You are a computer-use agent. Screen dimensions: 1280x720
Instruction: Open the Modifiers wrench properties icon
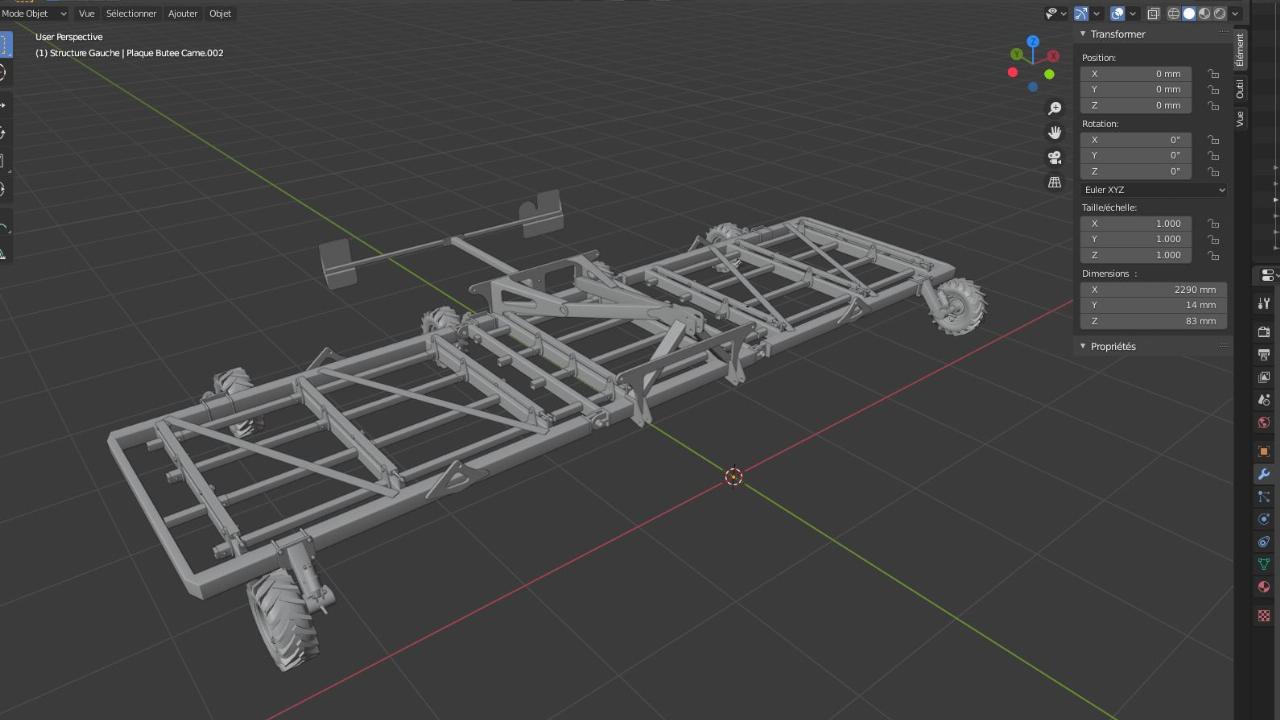tap(1264, 474)
